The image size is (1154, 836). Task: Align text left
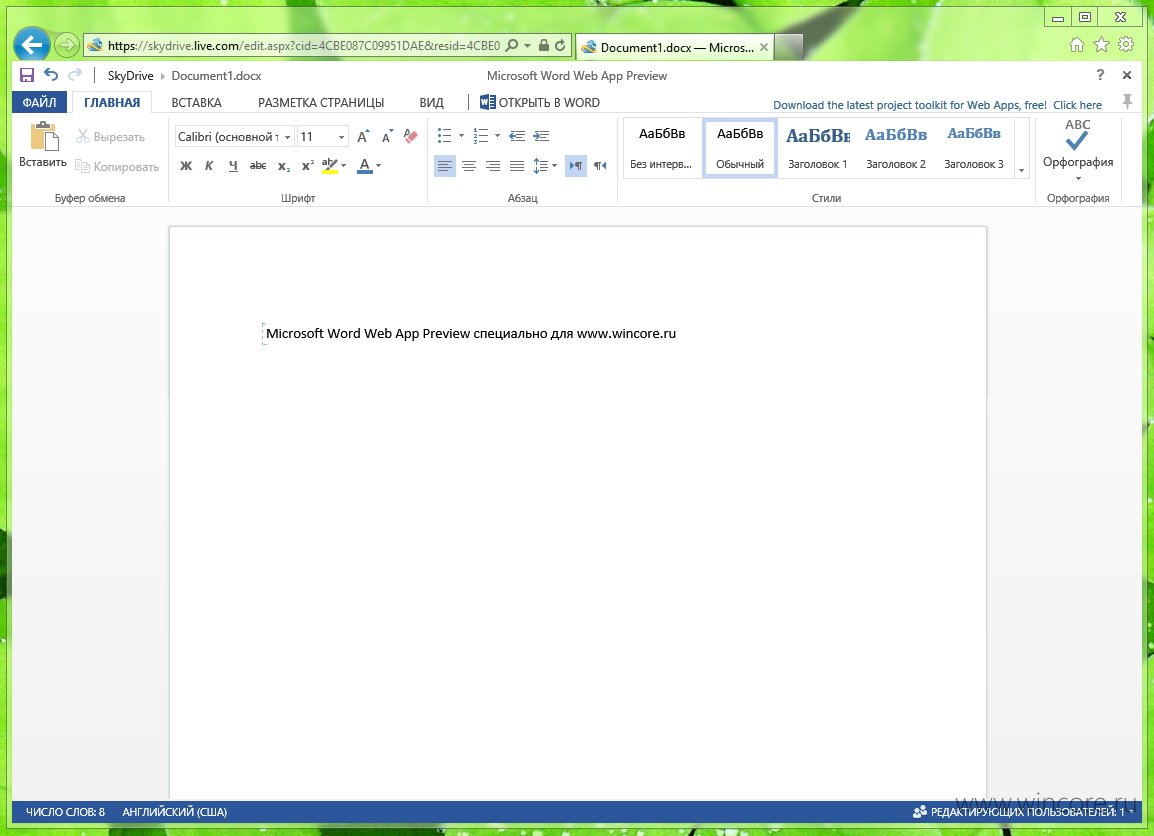click(445, 166)
